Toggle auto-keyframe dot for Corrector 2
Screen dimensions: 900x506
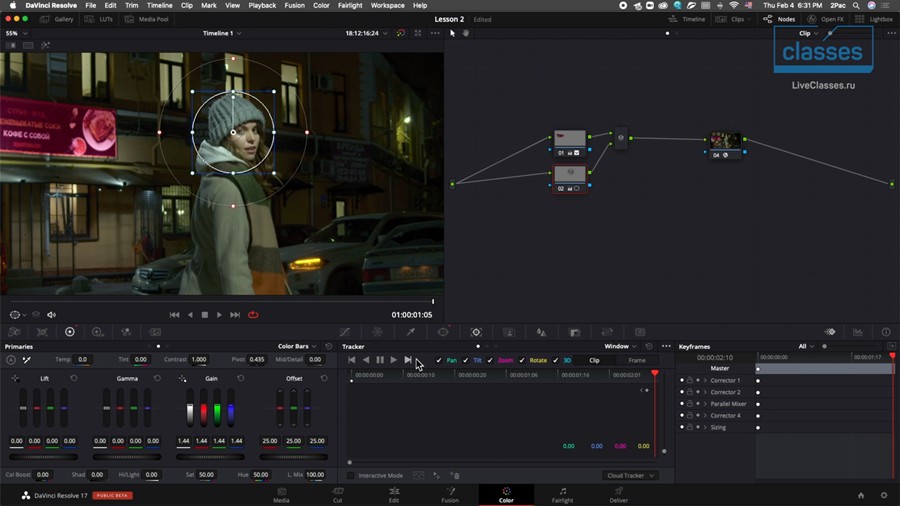click(x=698, y=392)
